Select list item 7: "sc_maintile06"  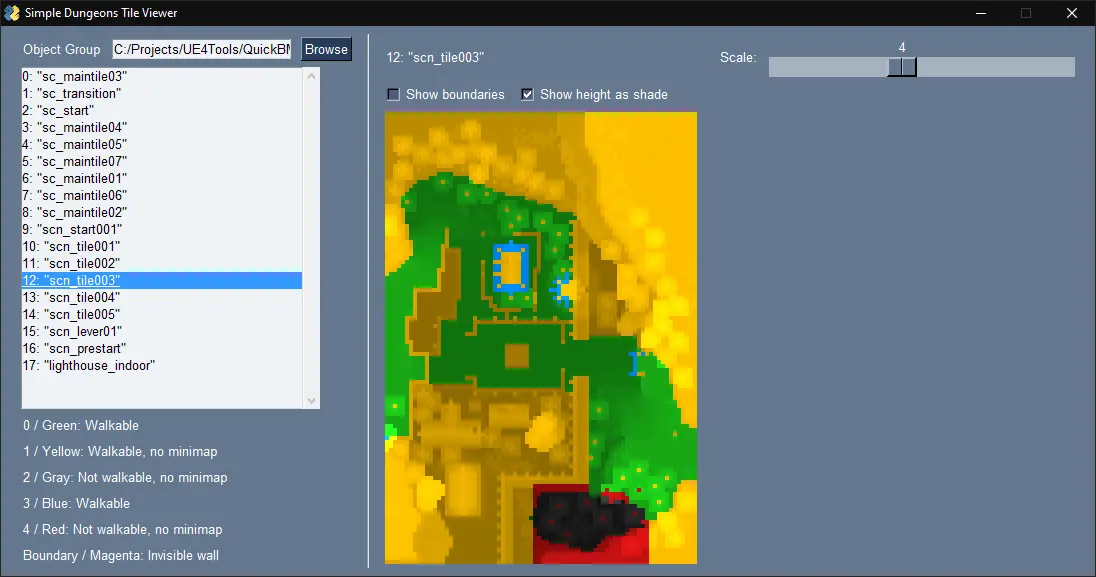(162, 195)
